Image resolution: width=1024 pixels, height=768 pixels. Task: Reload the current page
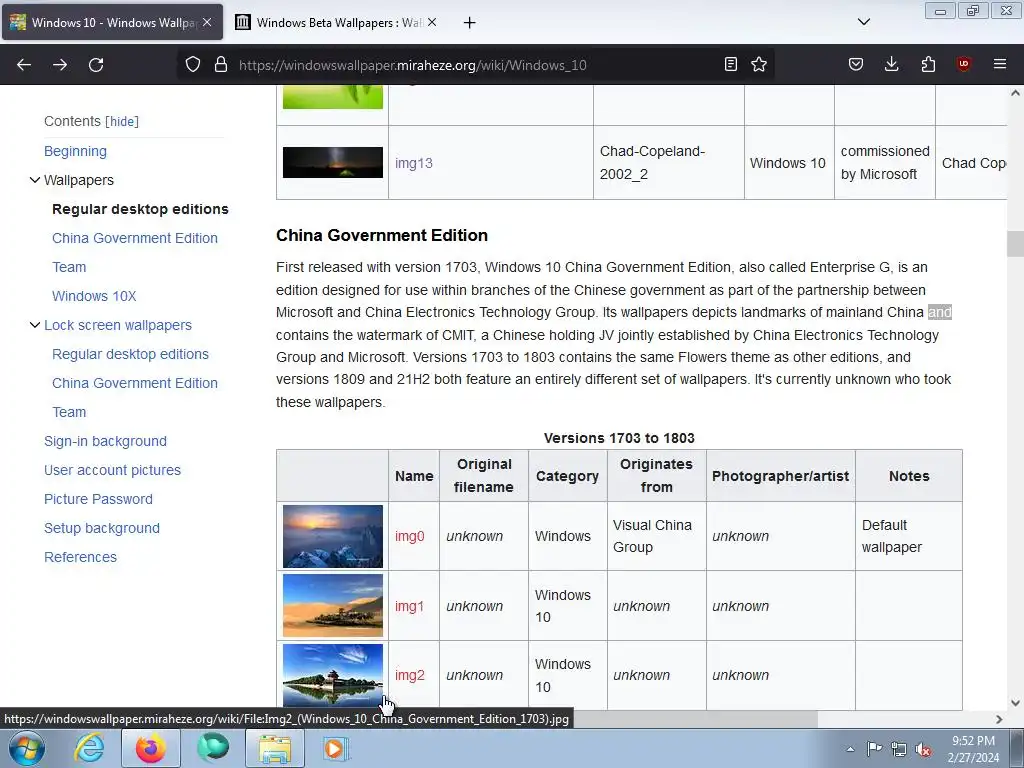(96, 65)
